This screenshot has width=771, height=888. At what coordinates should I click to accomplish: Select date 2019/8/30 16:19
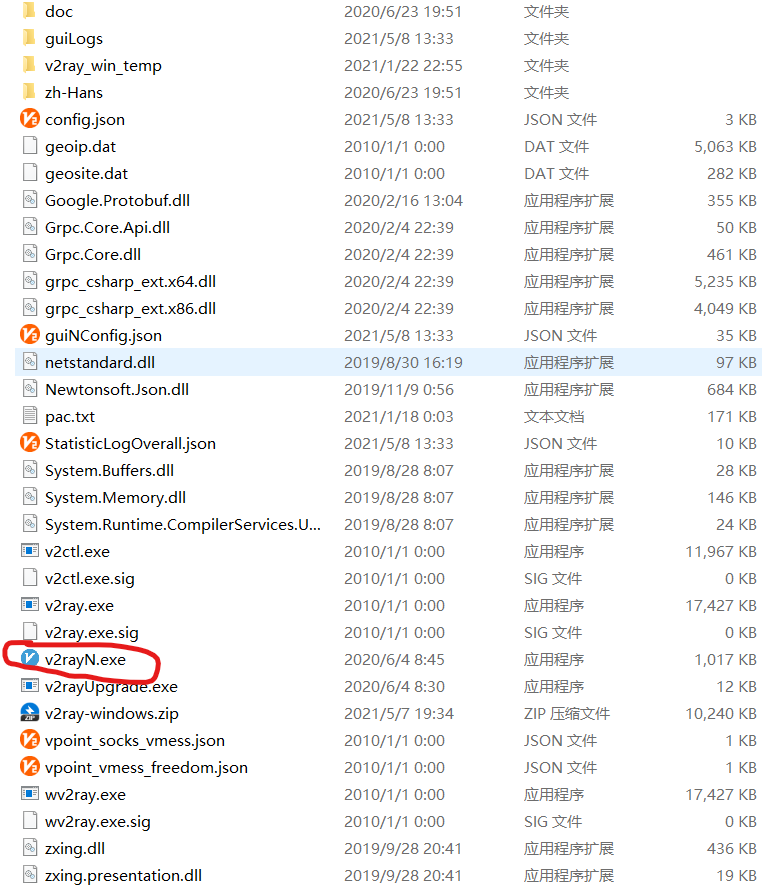(x=403, y=362)
